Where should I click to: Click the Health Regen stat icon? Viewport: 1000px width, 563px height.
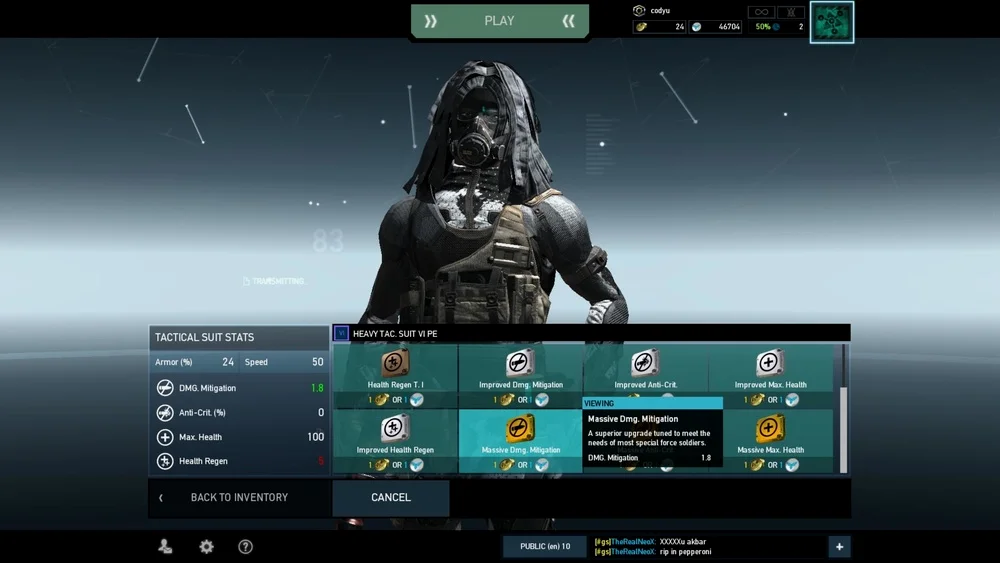(165, 461)
